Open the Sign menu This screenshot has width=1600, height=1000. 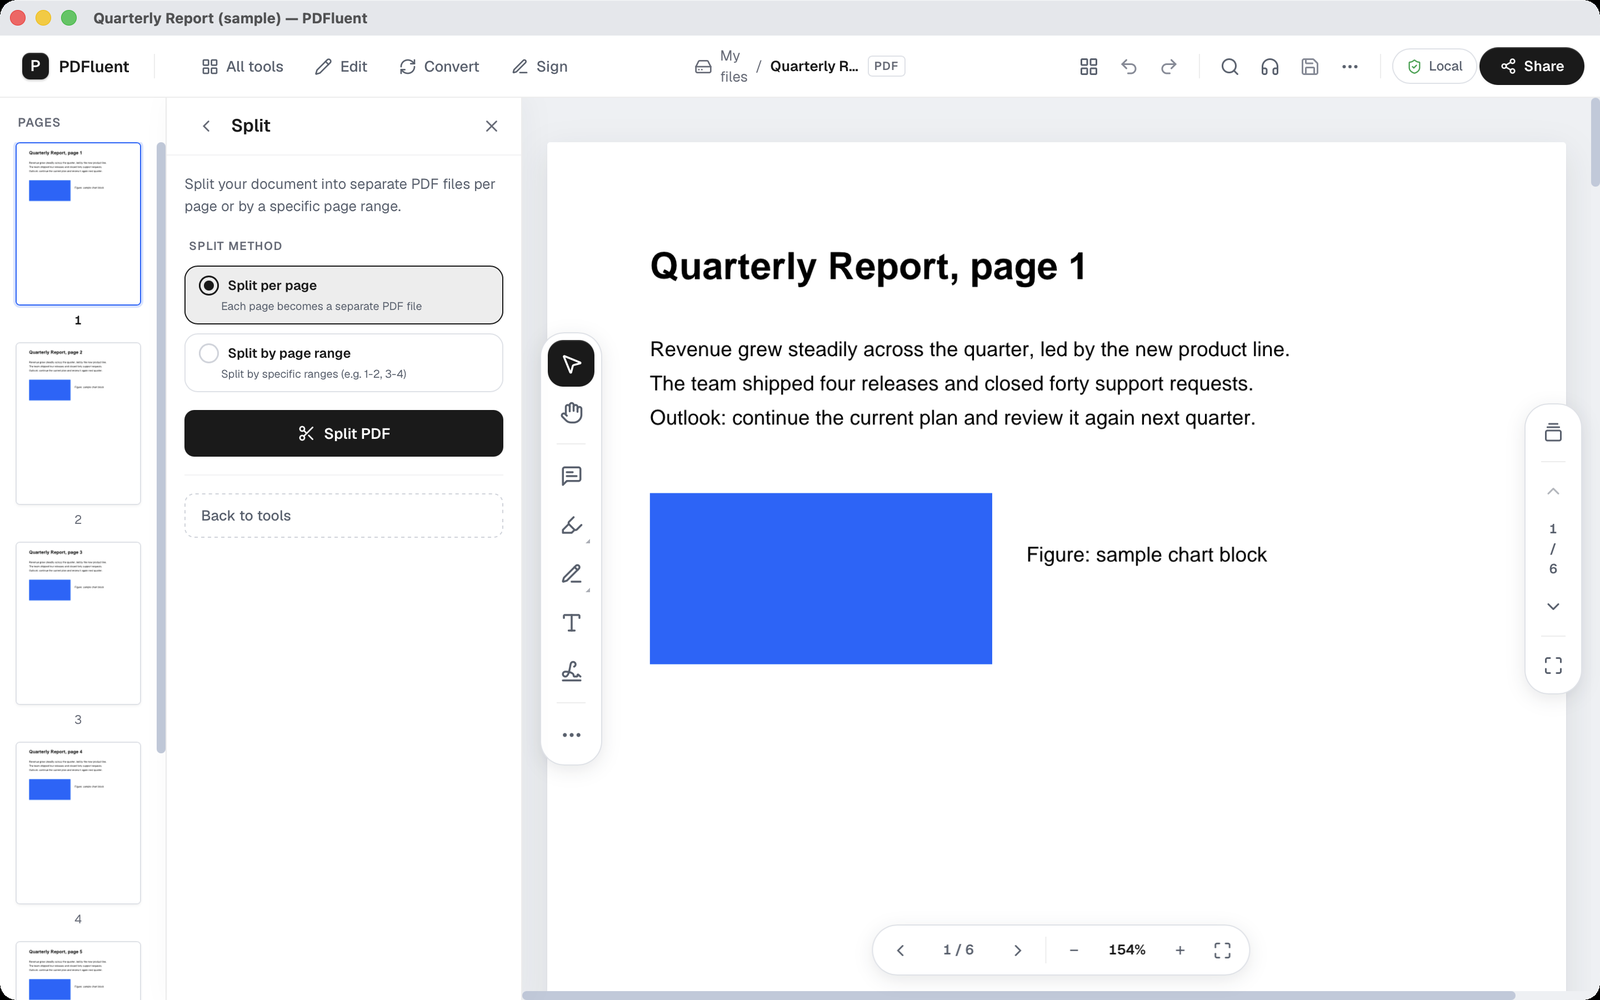(540, 66)
